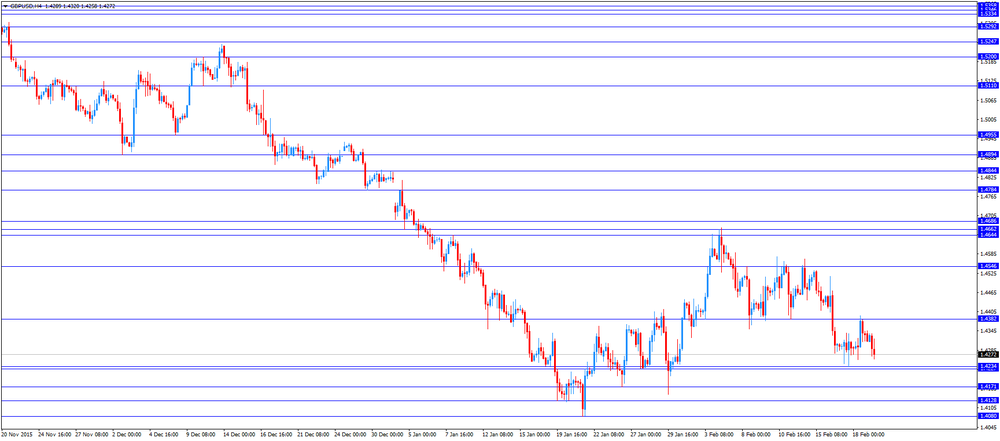Click the 1.4465 price scale value
Screen dimensions: 1000x441
click(988, 293)
